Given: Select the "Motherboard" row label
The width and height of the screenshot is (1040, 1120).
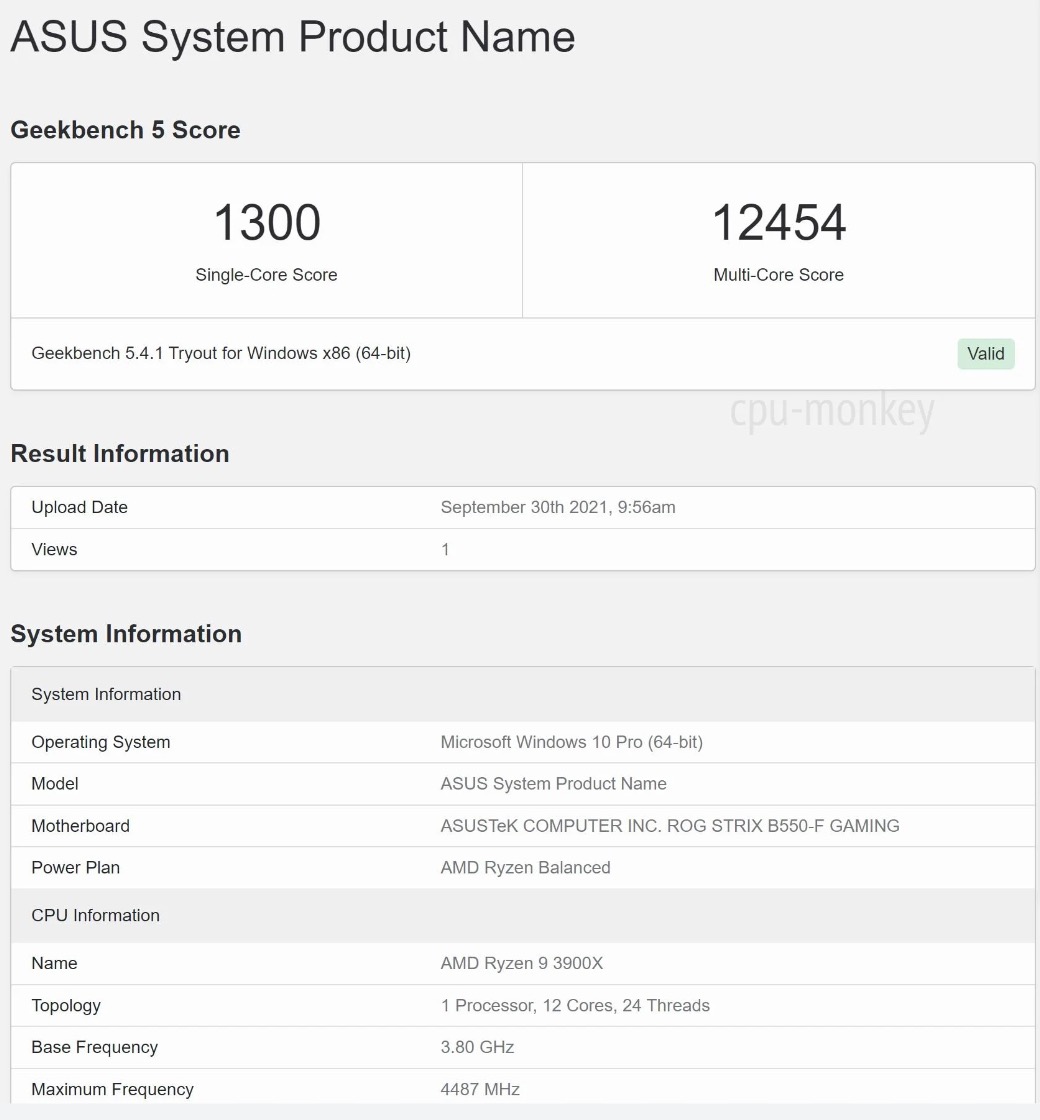Looking at the screenshot, I should 81,826.
